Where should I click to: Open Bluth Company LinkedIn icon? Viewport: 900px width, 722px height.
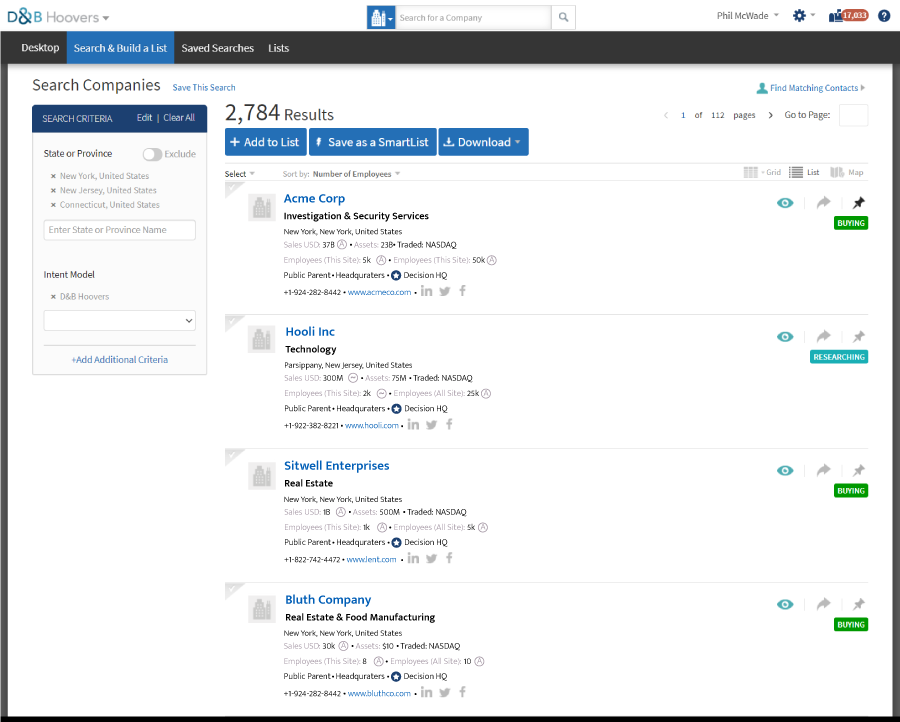(x=426, y=692)
